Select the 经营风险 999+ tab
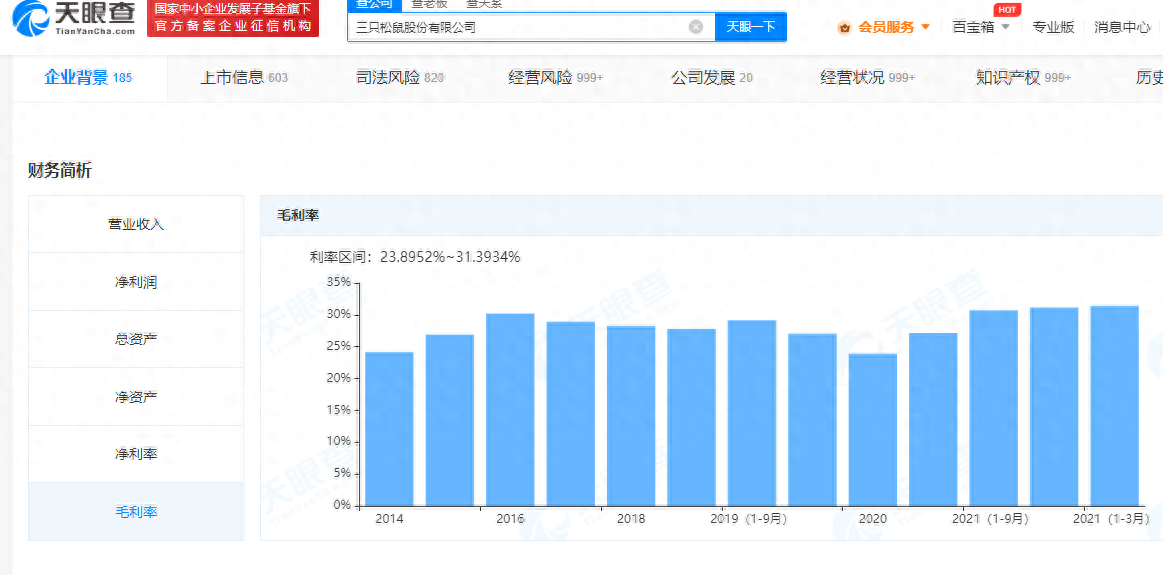 pyautogui.click(x=556, y=78)
